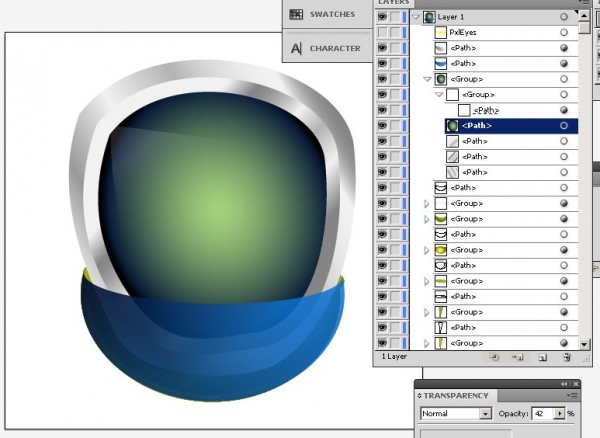
Task: Hide the green-sphere <Group> with its eye
Action: pyautogui.click(x=382, y=79)
